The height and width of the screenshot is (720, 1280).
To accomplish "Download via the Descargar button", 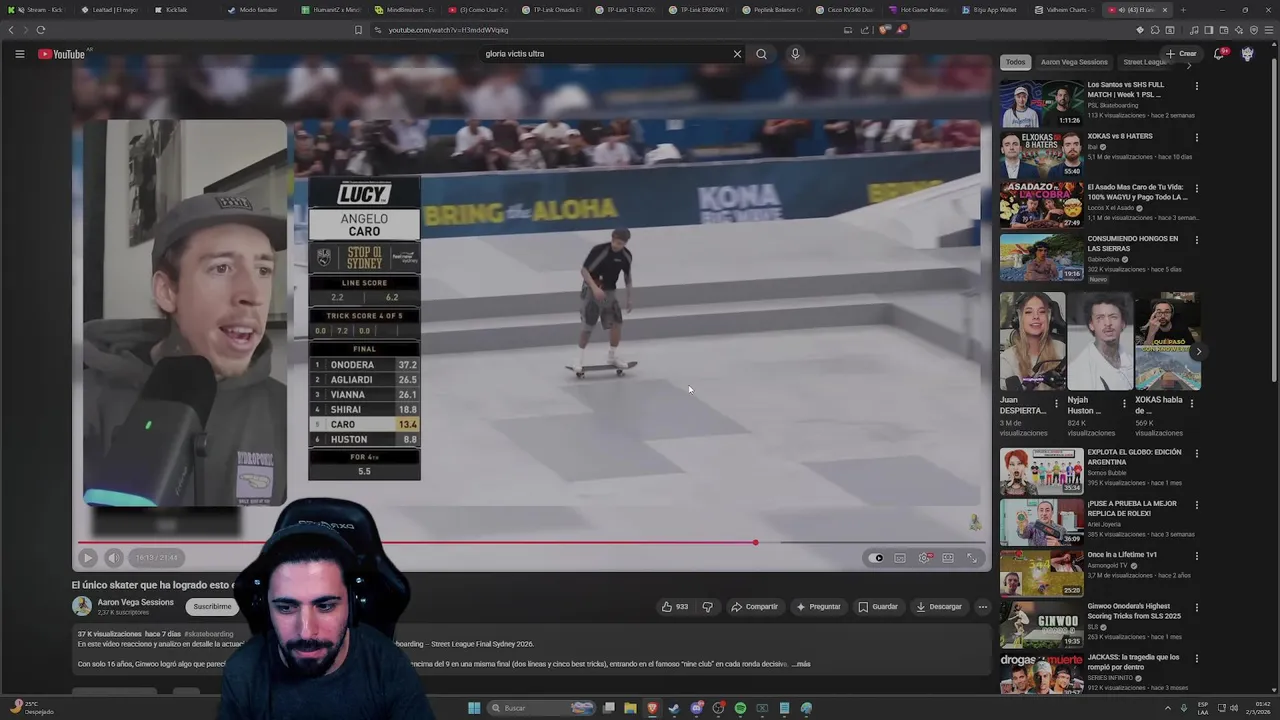I will click(939, 606).
